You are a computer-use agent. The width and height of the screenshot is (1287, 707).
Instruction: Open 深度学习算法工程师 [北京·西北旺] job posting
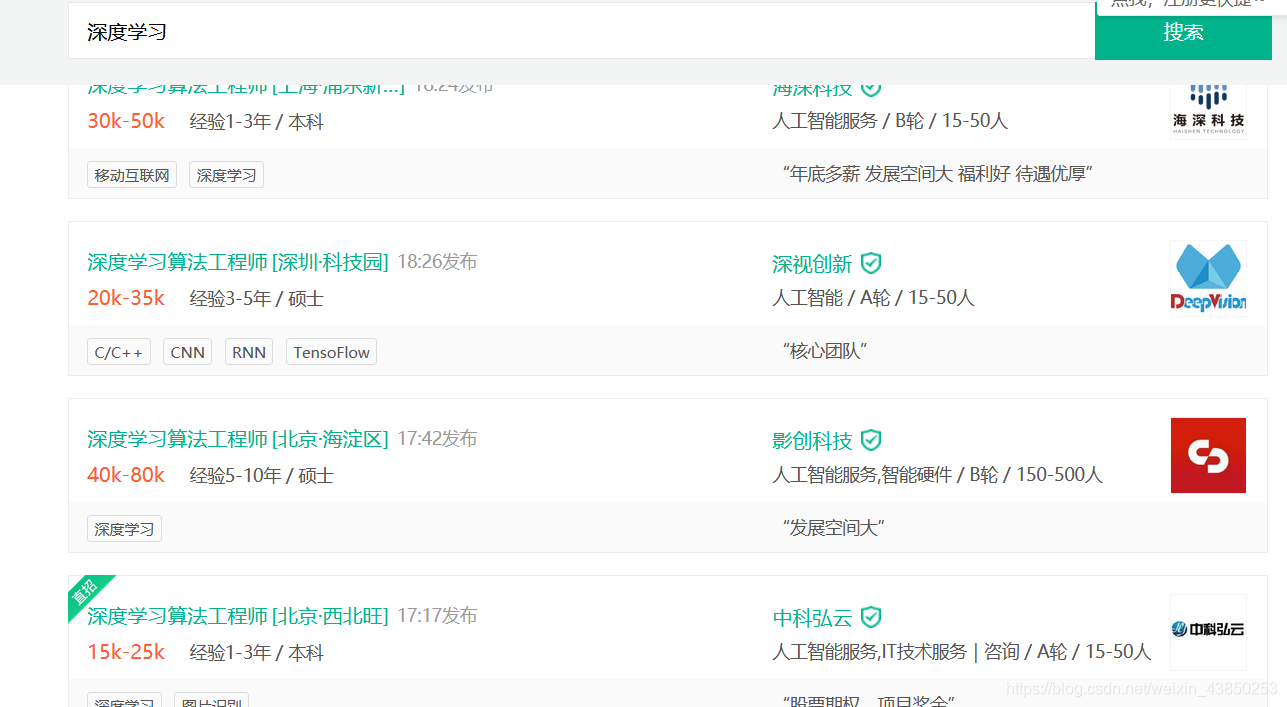click(x=238, y=616)
